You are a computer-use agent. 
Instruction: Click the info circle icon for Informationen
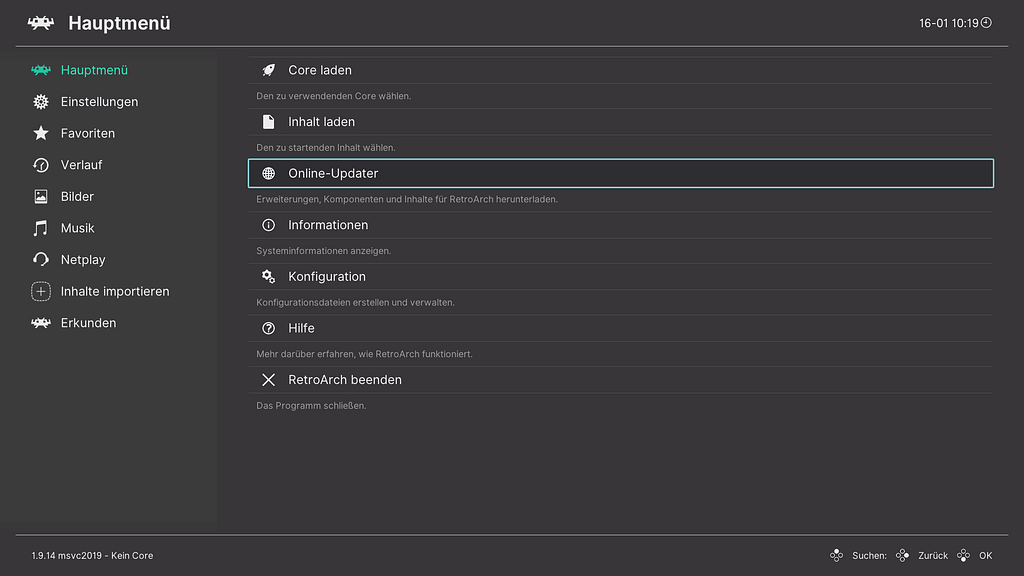pyautogui.click(x=268, y=225)
